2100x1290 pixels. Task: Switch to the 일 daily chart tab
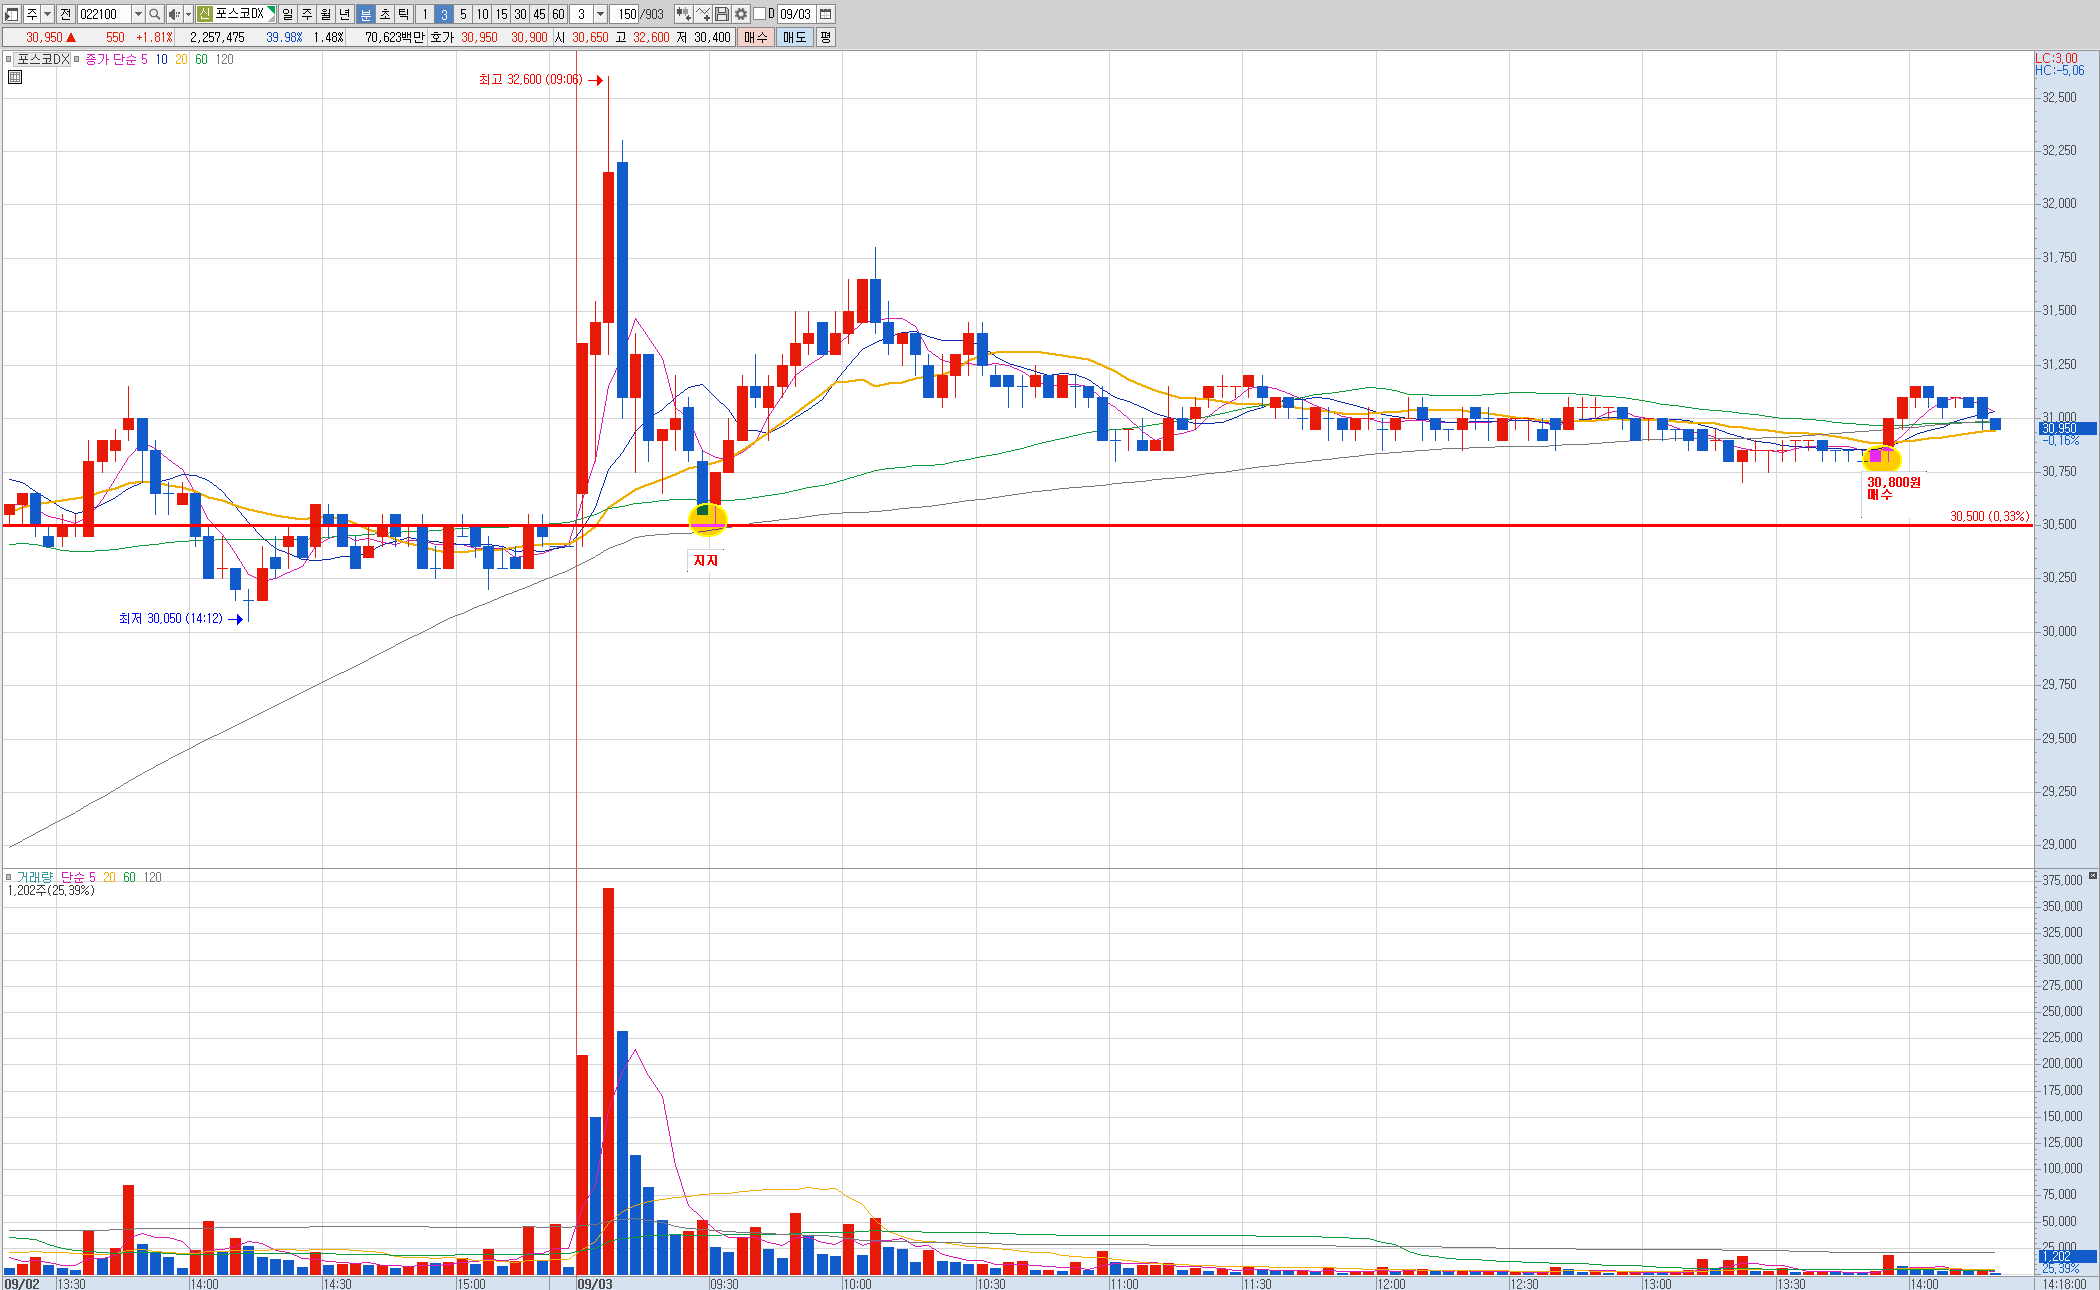[288, 14]
